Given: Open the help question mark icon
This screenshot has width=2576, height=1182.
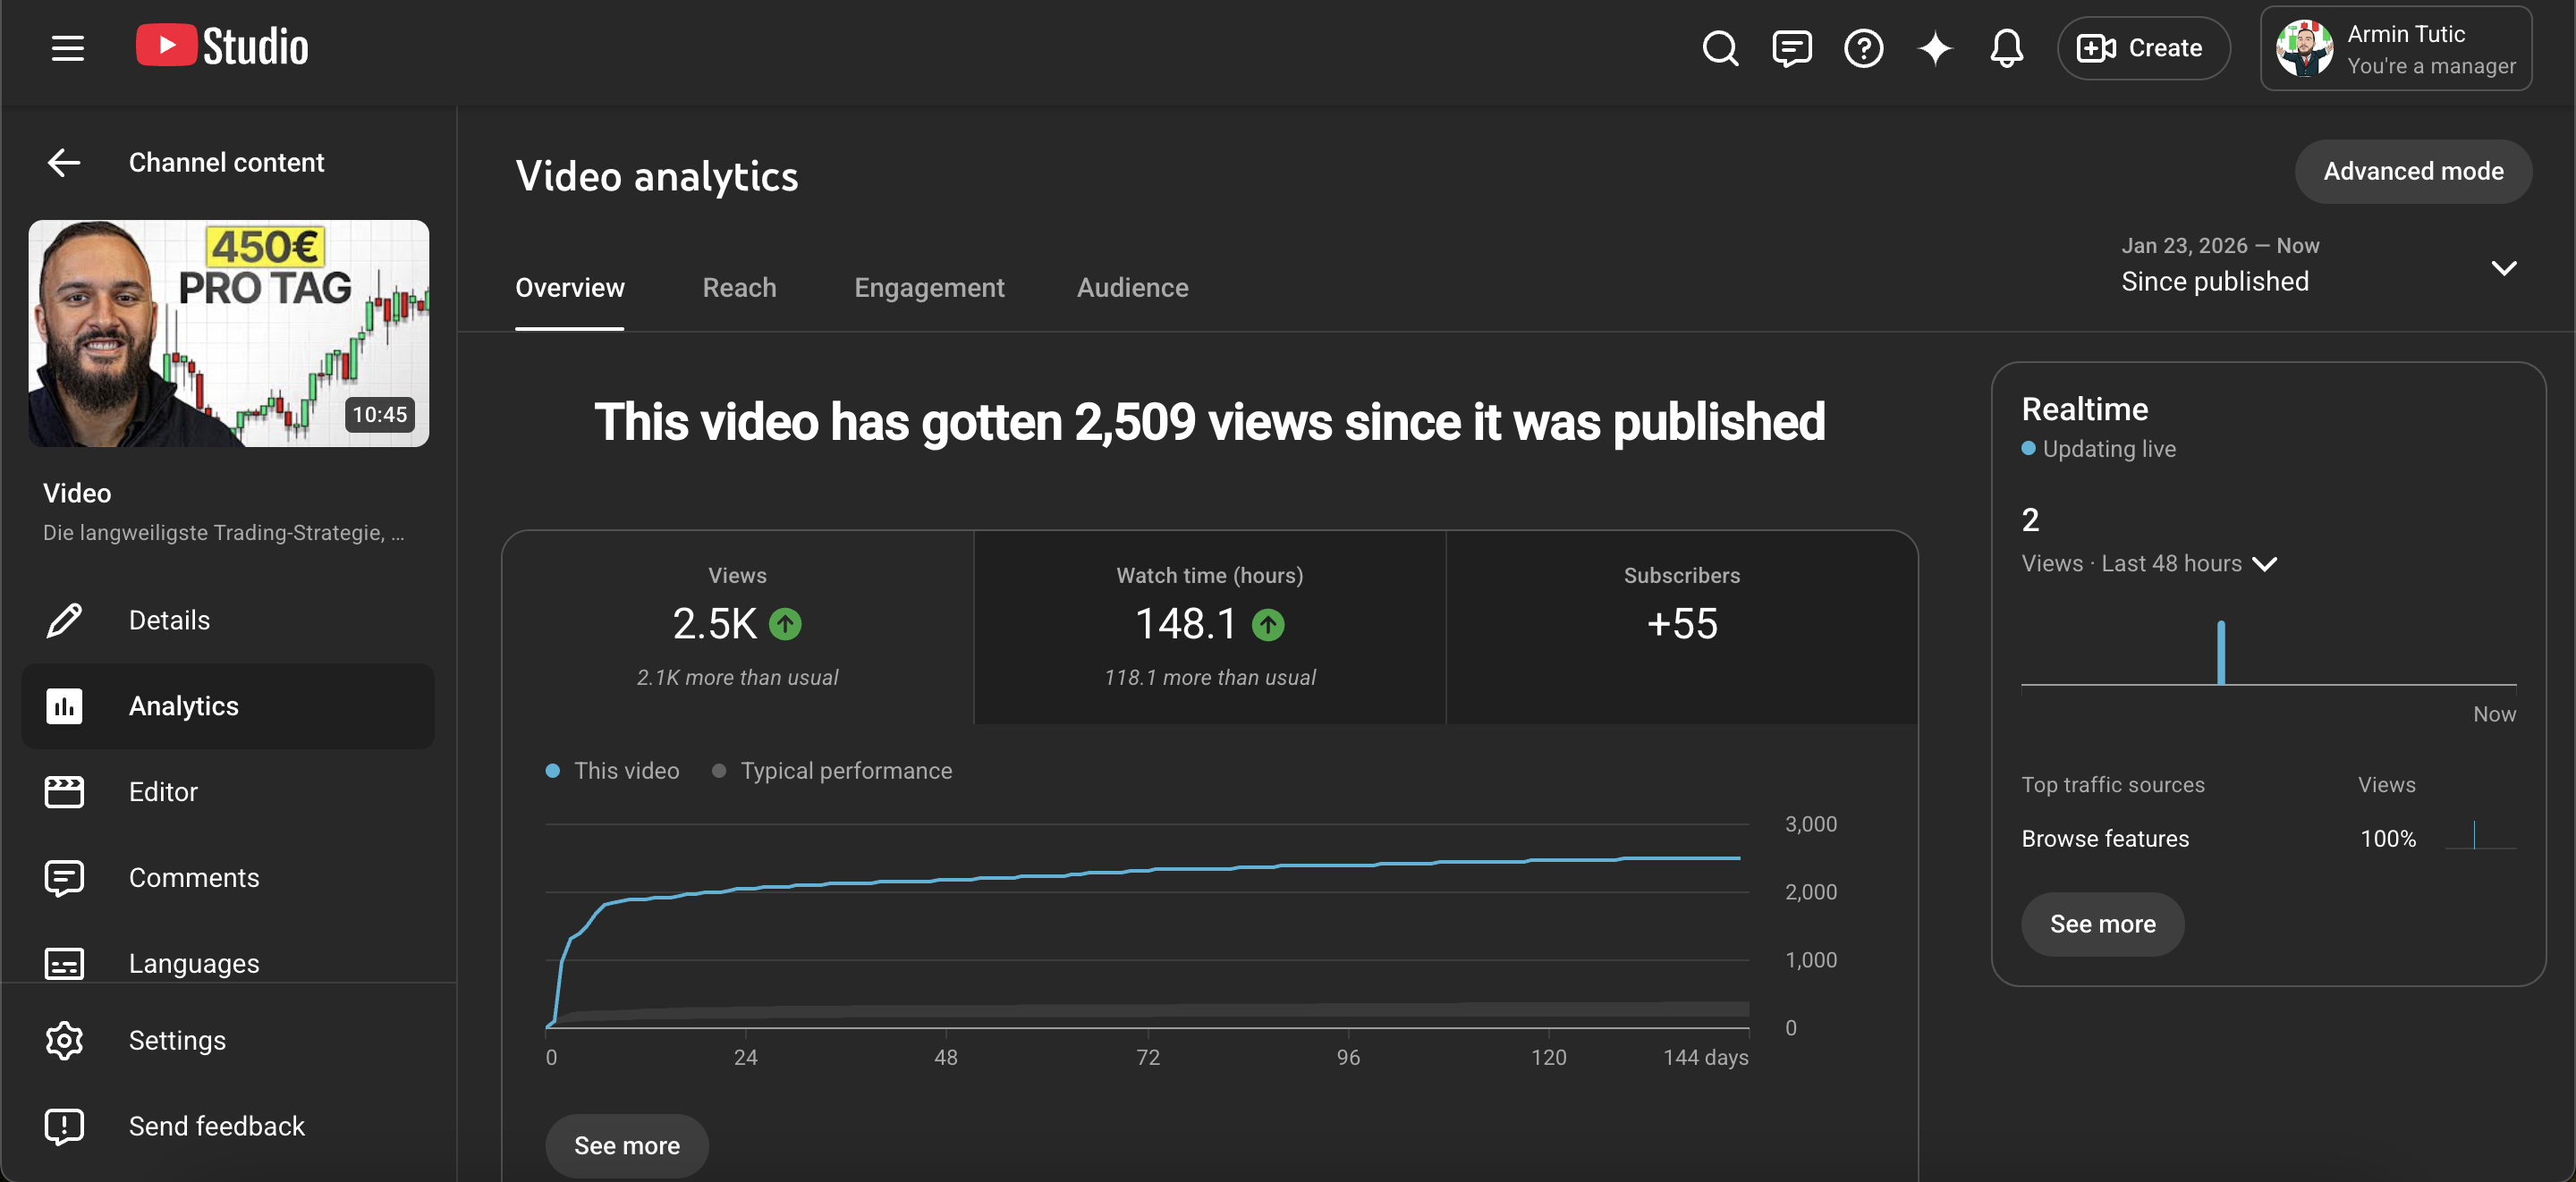Looking at the screenshot, I should tap(1863, 48).
